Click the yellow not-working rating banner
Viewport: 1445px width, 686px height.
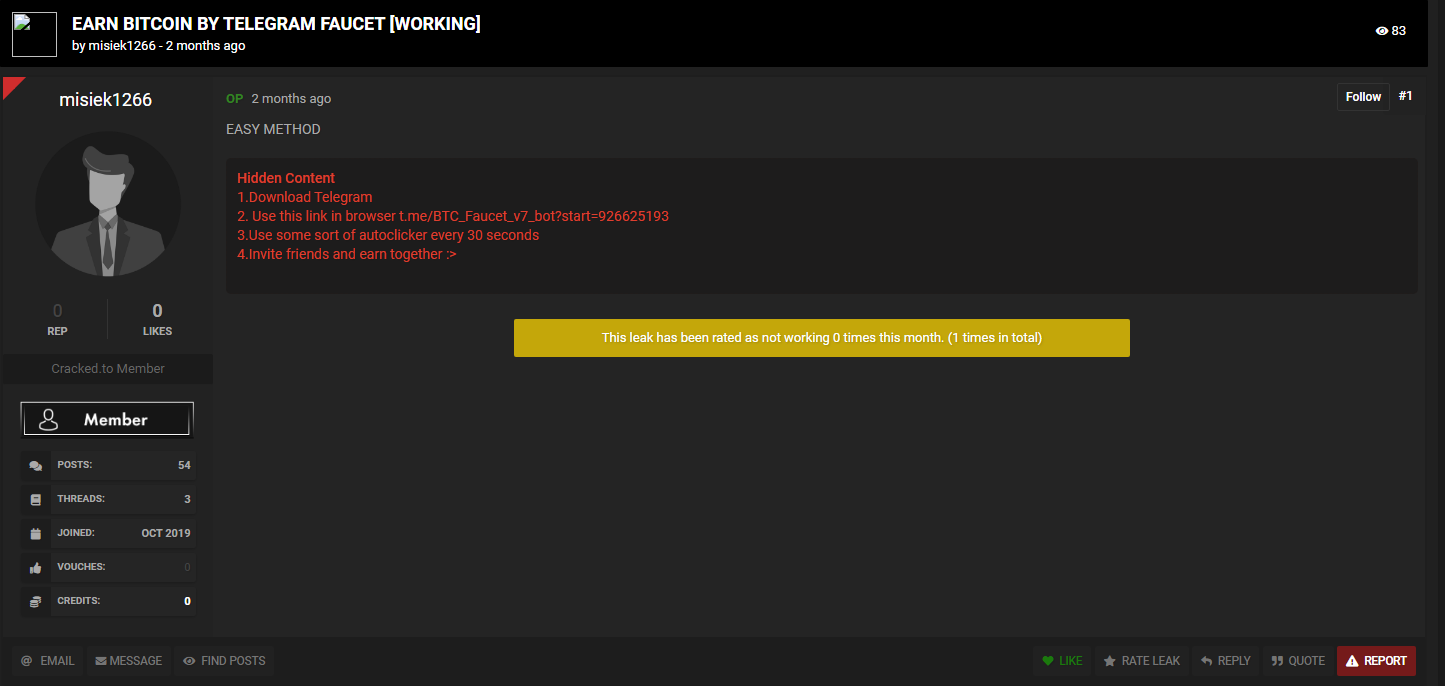822,338
